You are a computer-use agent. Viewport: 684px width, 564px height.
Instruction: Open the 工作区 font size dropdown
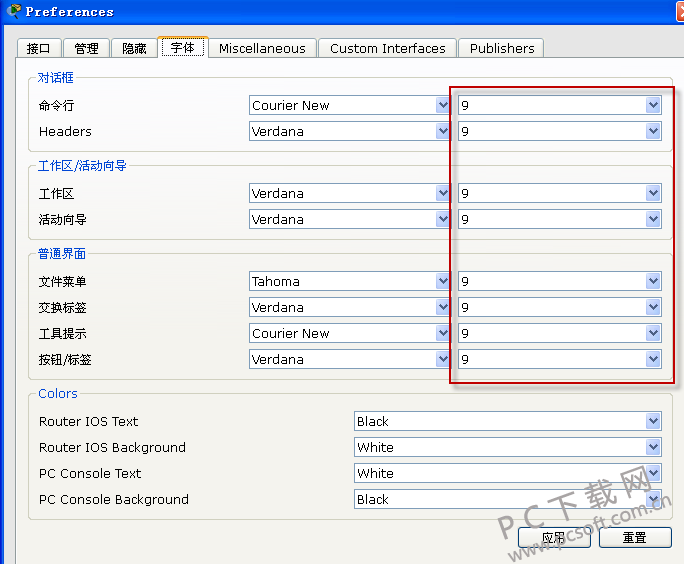[560, 193]
